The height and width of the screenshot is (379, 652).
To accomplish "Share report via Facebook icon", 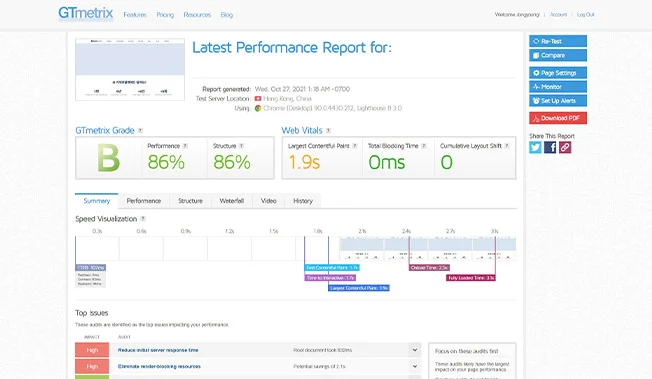I will point(550,147).
